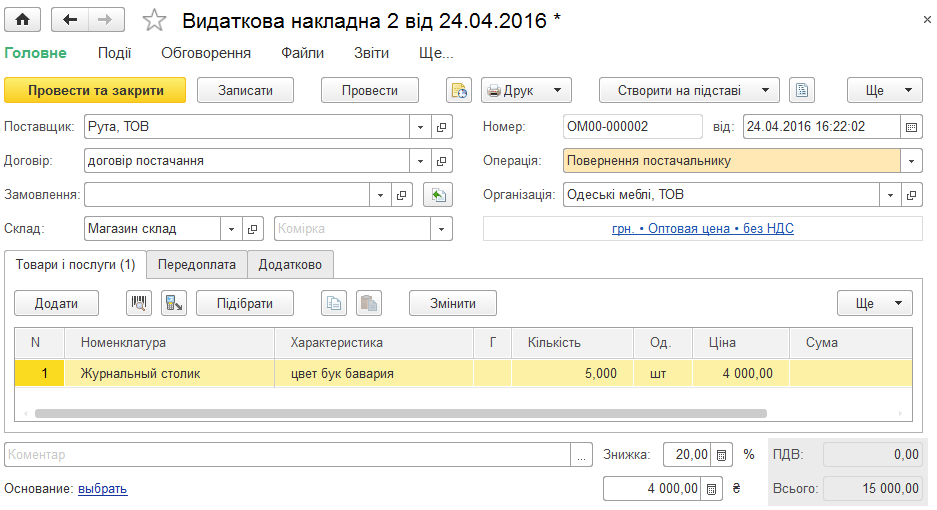Close the document form with the X
Image resolution: width=937 pixels, height=510 pixels.
(x=927, y=20)
